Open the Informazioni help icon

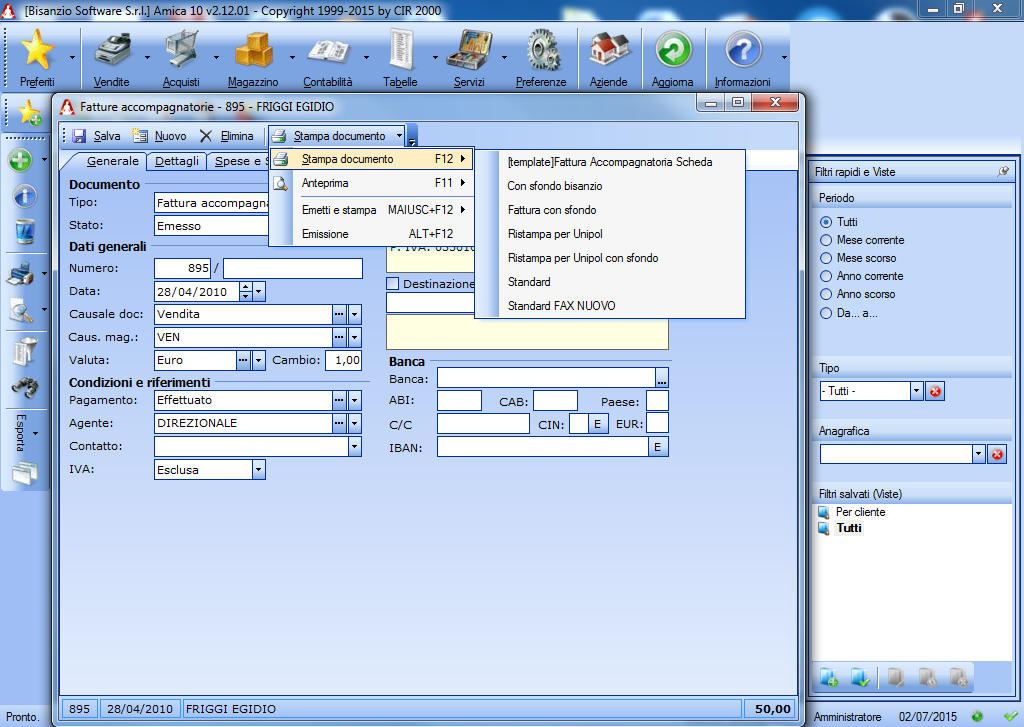click(743, 51)
